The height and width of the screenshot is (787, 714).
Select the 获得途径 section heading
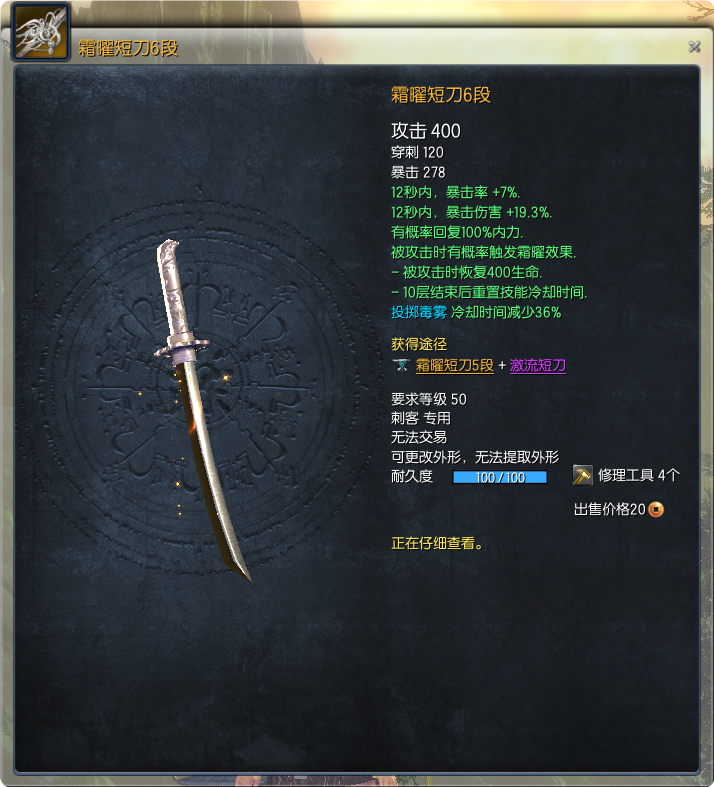pos(419,344)
